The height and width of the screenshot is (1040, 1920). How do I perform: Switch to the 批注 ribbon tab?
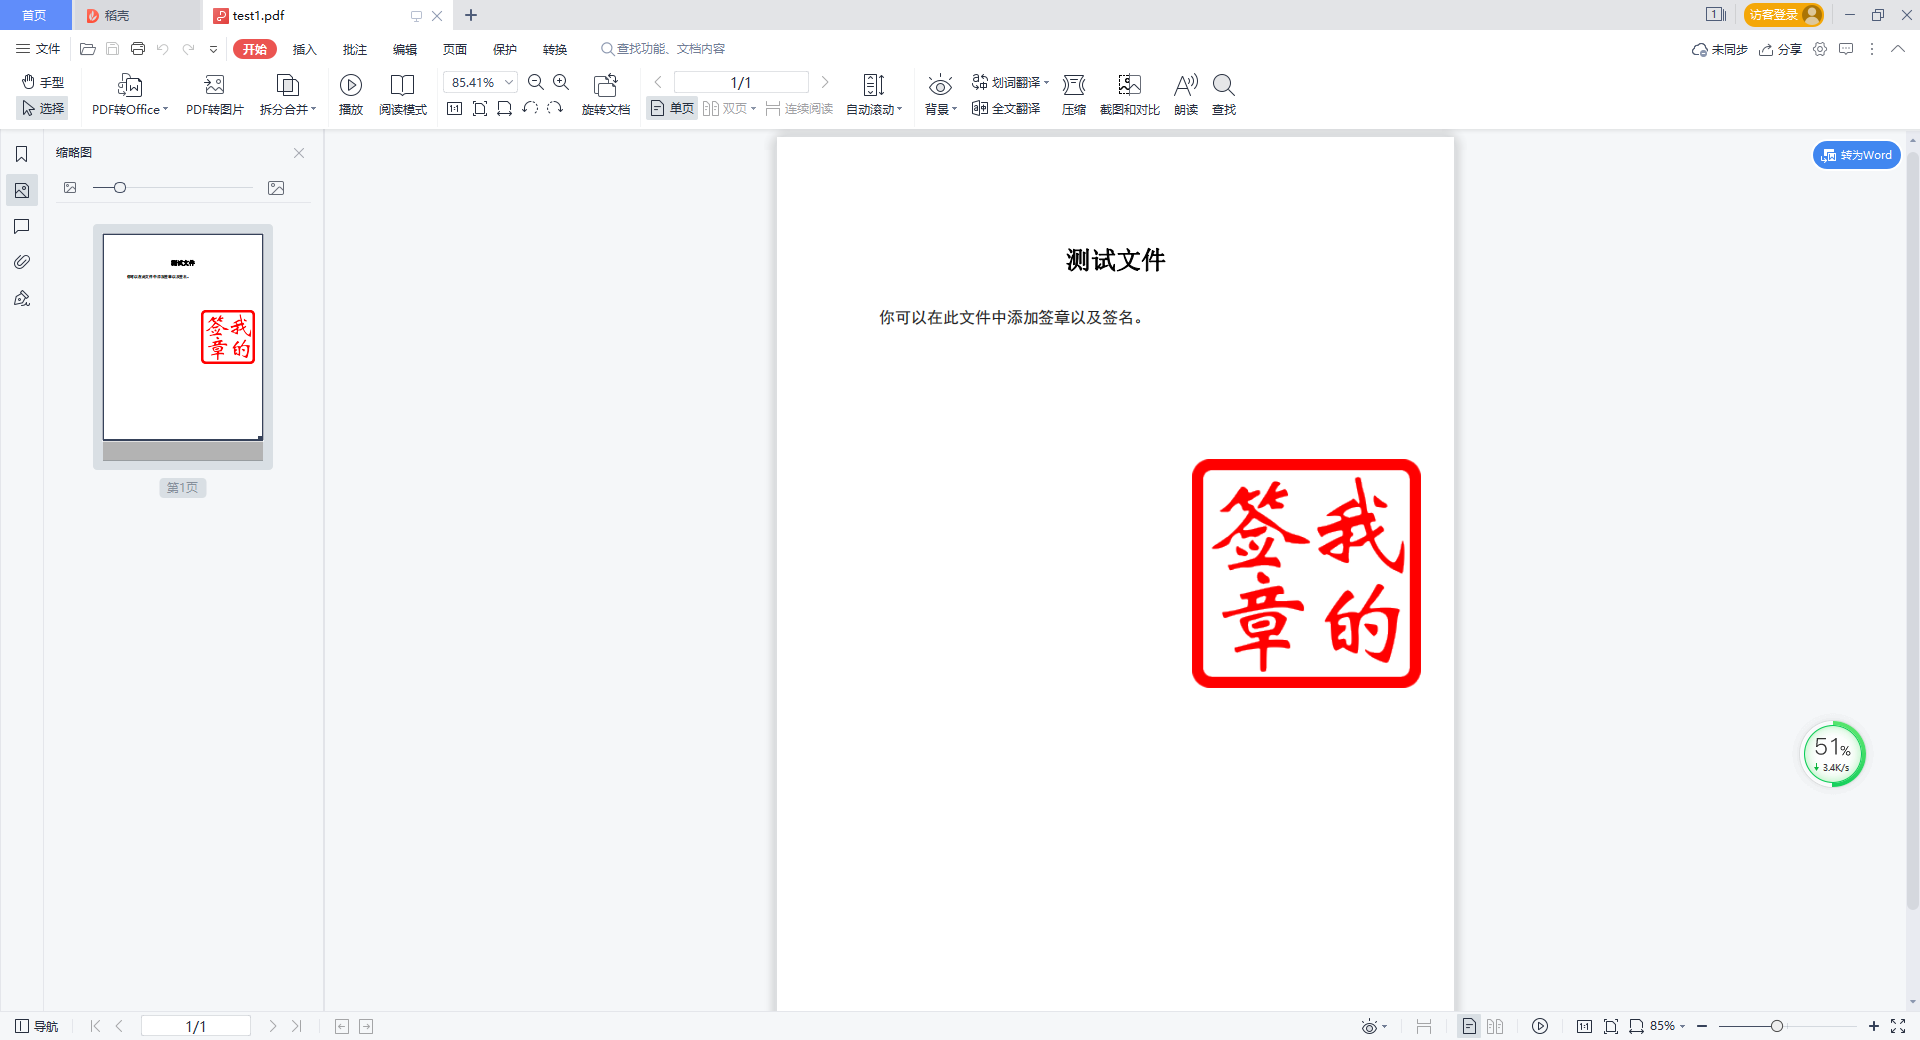pos(353,48)
